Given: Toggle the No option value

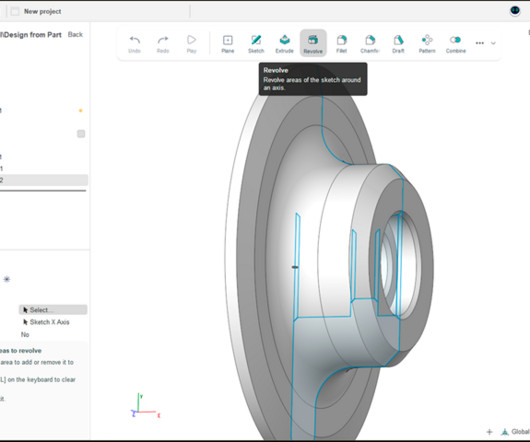Looking at the screenshot, I should click(25, 335).
